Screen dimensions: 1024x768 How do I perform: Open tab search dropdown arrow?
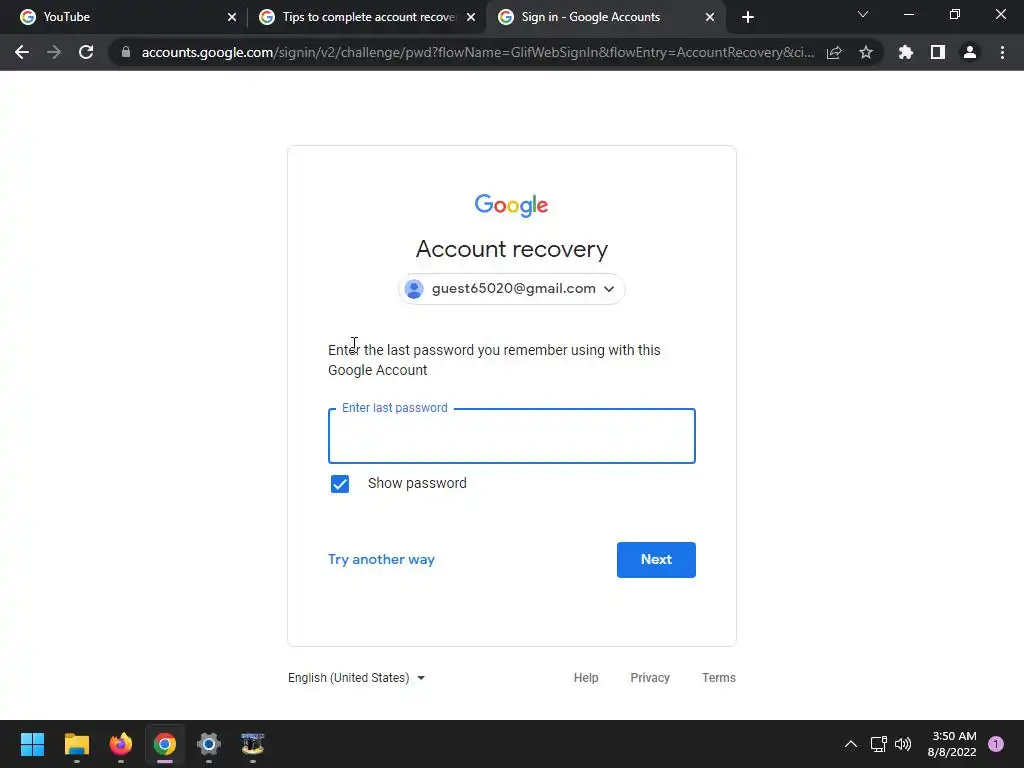[863, 14]
